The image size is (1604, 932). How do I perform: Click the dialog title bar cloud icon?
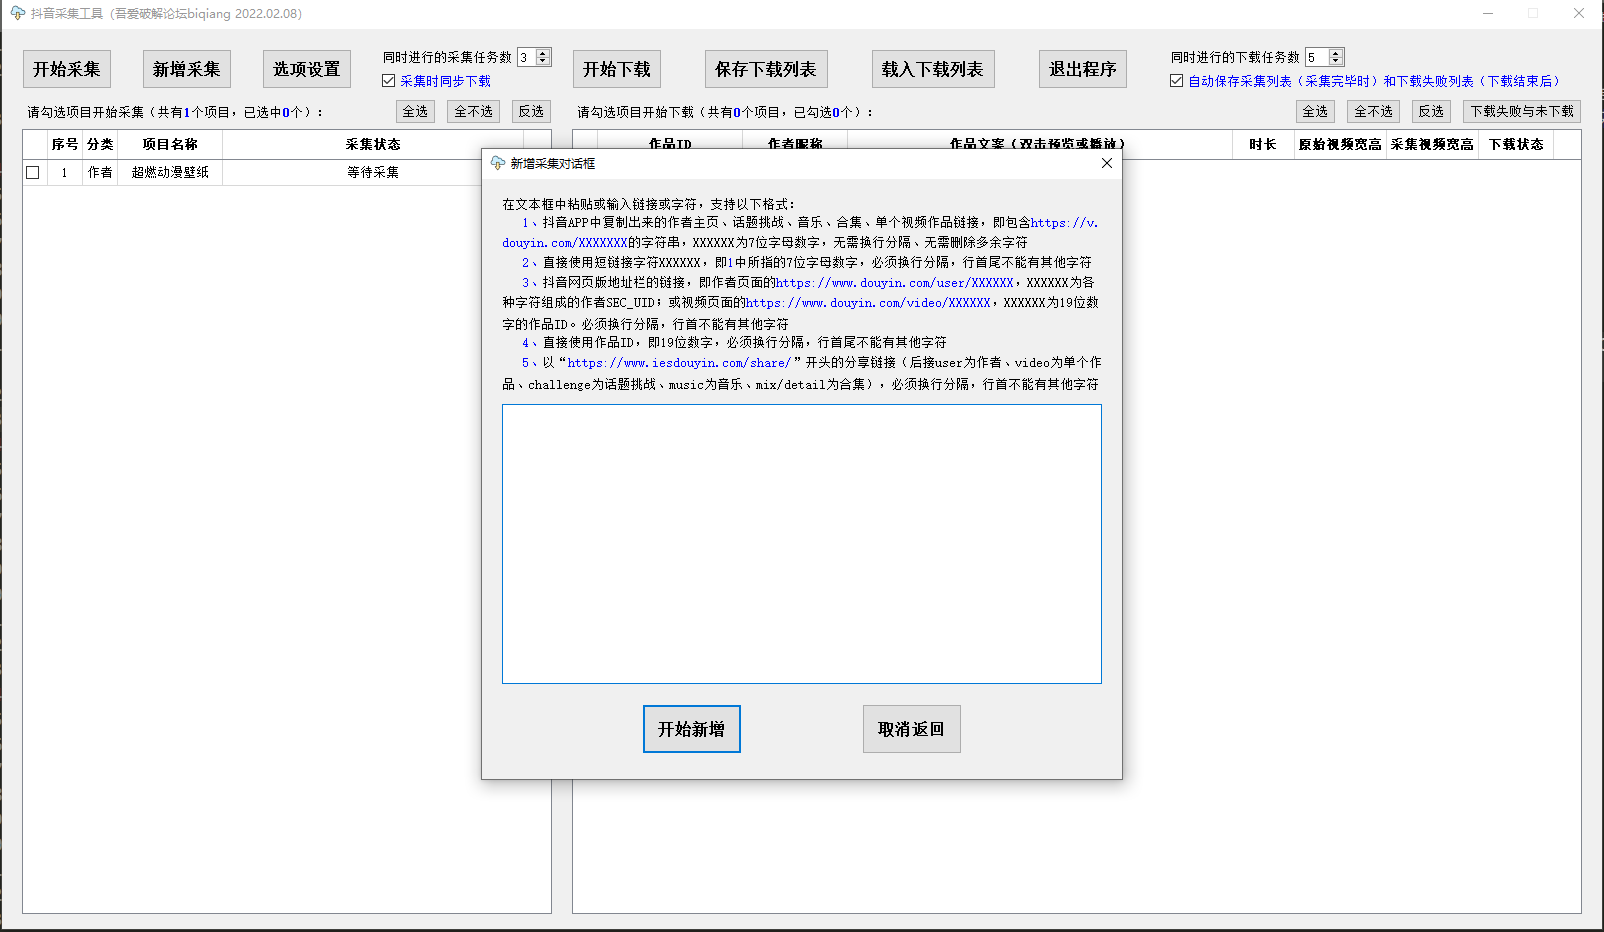pos(498,163)
